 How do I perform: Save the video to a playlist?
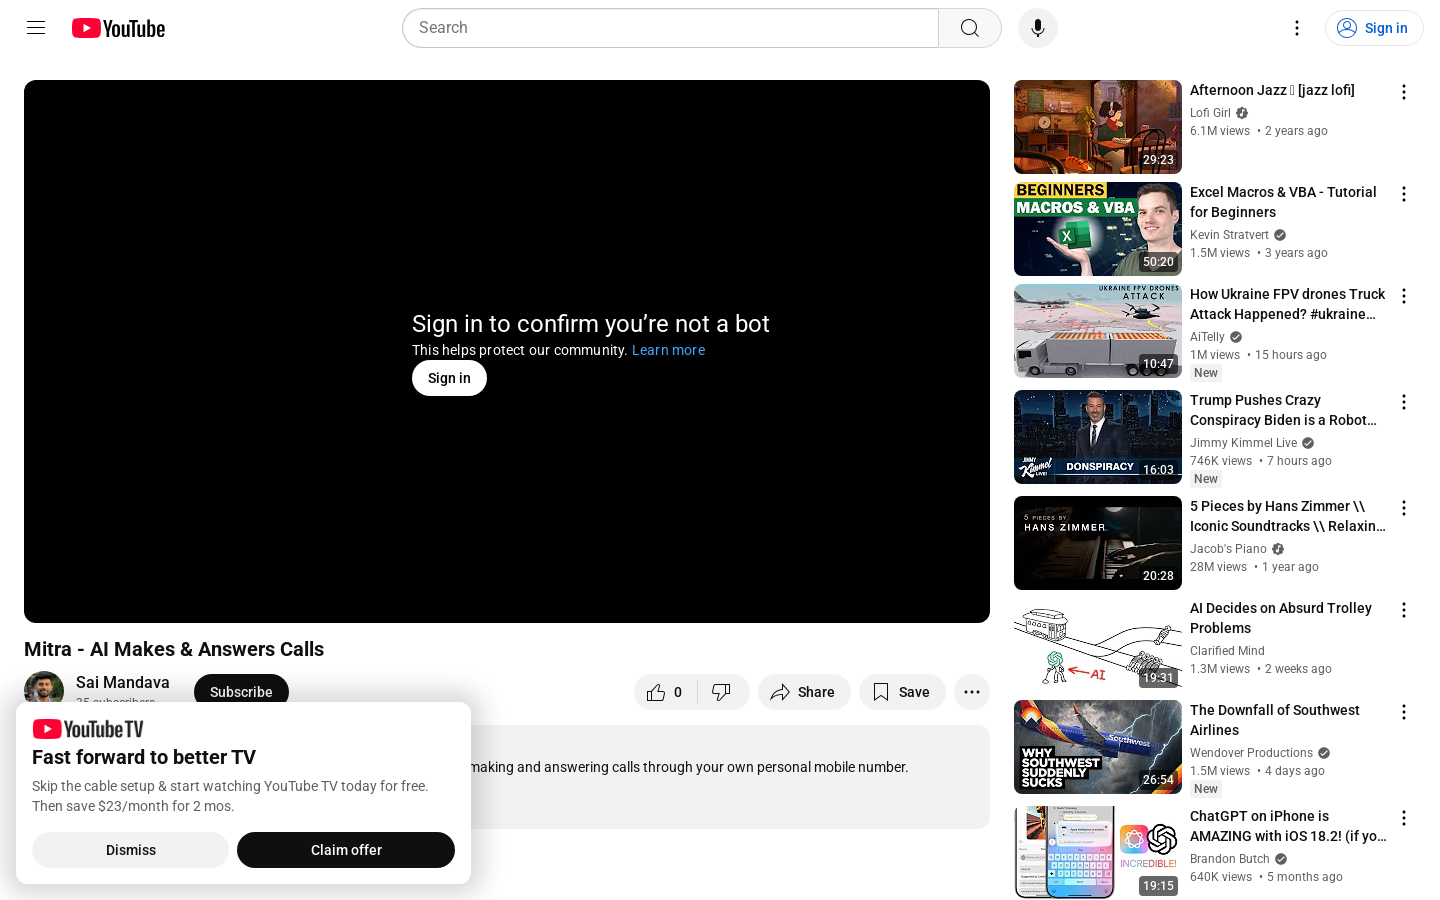901,692
